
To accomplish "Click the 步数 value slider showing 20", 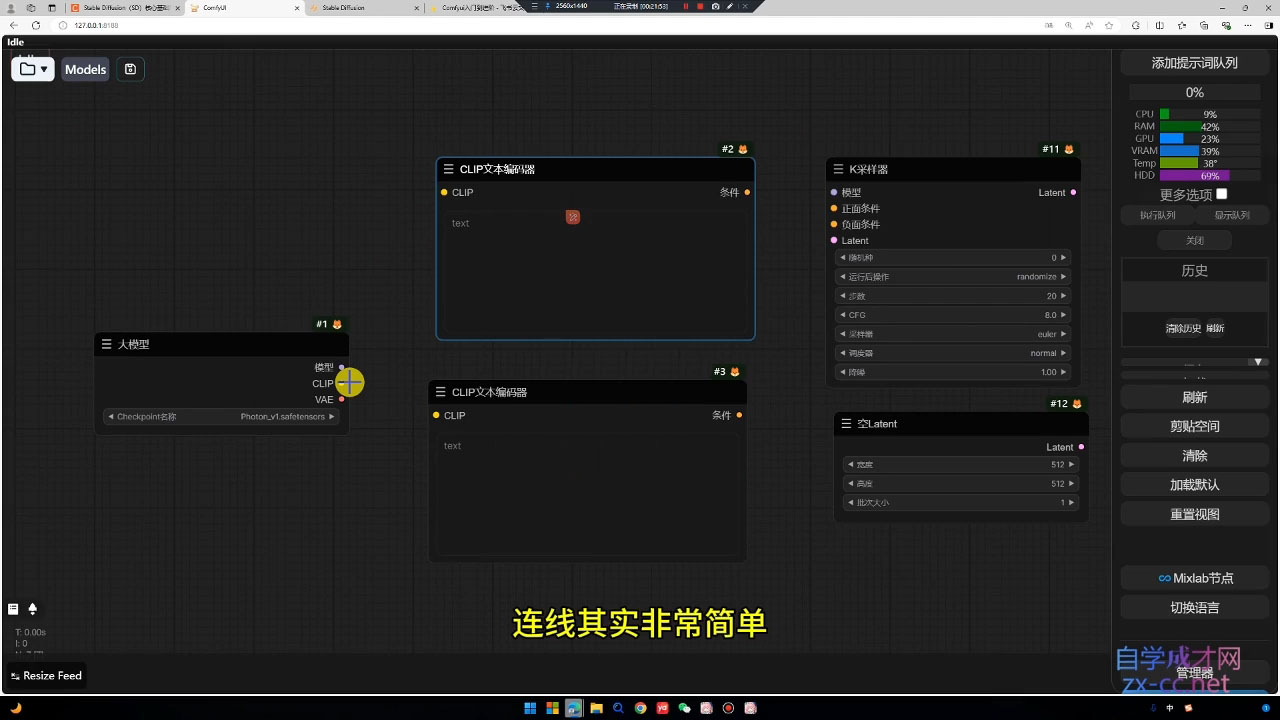I will (x=953, y=296).
